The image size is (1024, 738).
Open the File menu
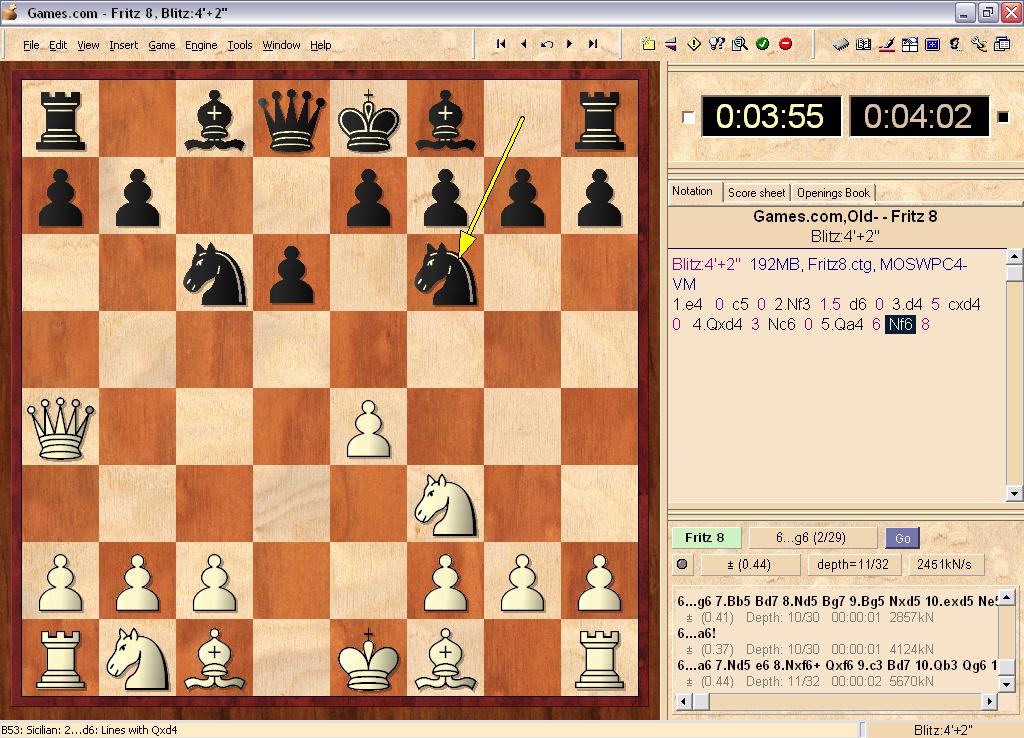pos(31,45)
